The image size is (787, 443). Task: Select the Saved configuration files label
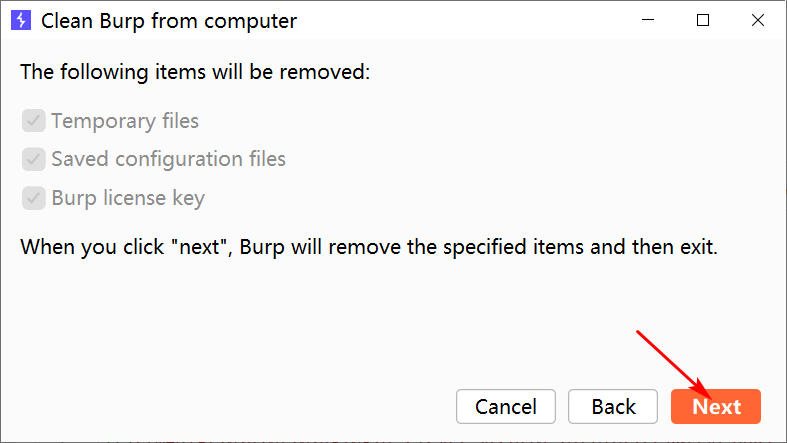tap(169, 159)
